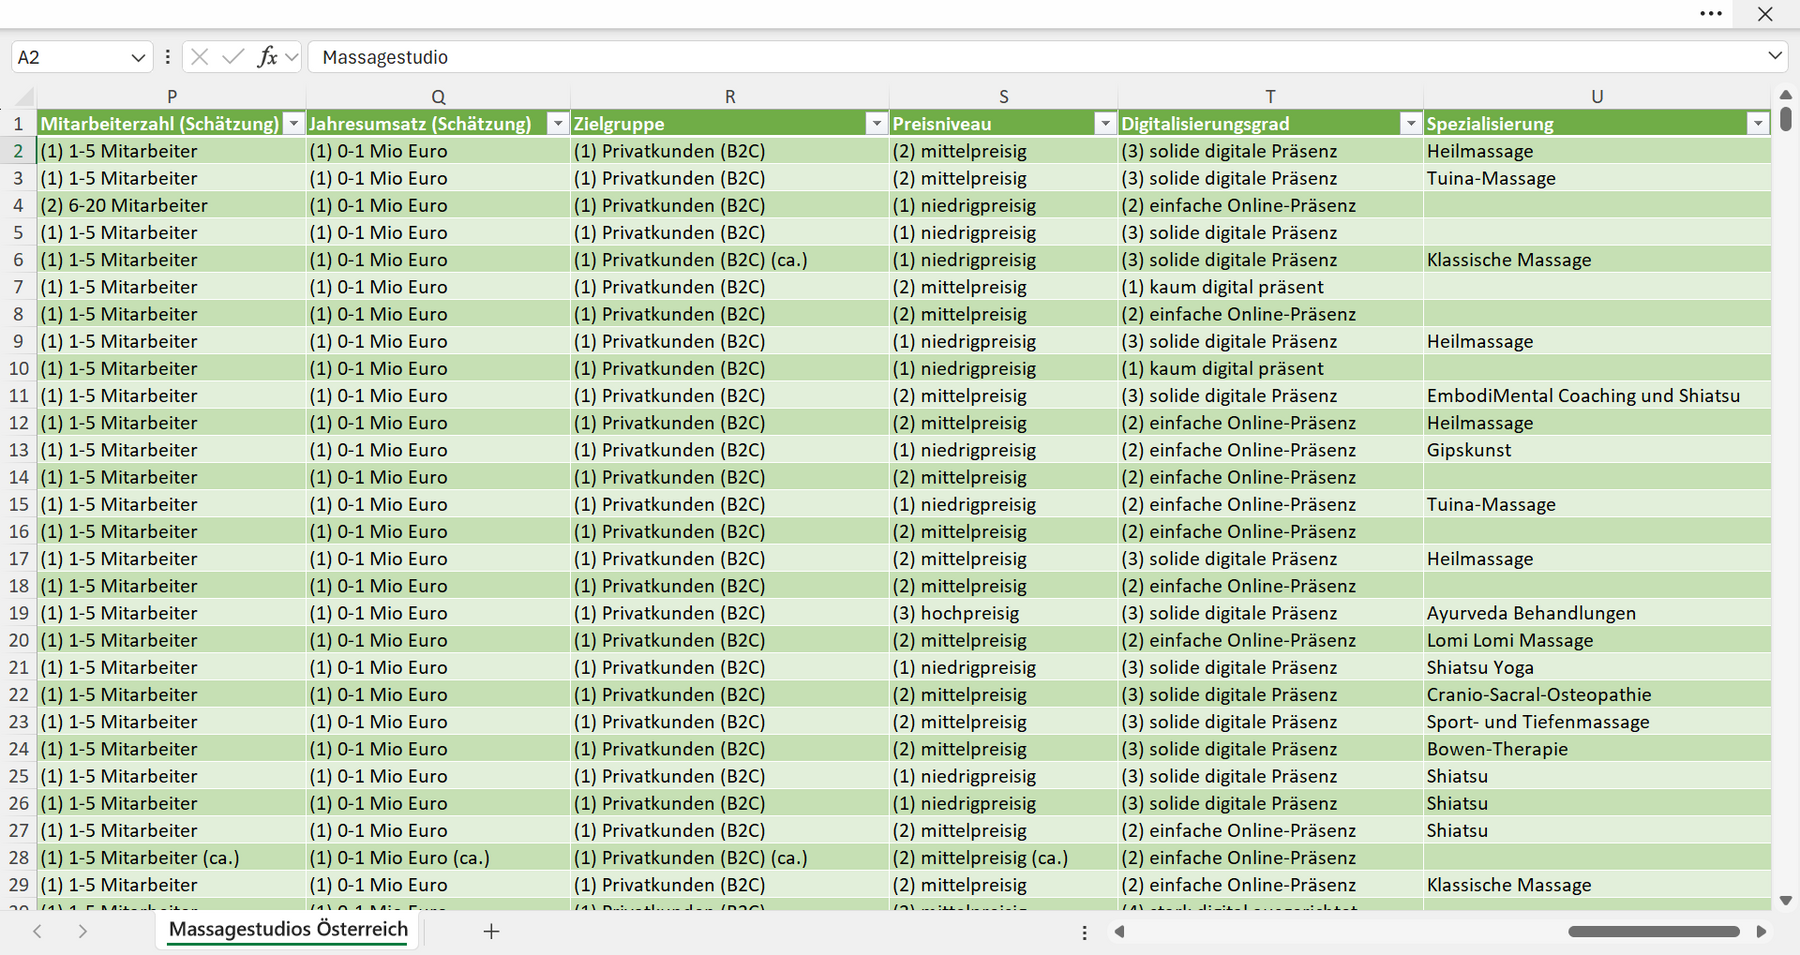The width and height of the screenshot is (1800, 955).
Task: Click cell '(3) hochpreisig'
Action: 1004,613
